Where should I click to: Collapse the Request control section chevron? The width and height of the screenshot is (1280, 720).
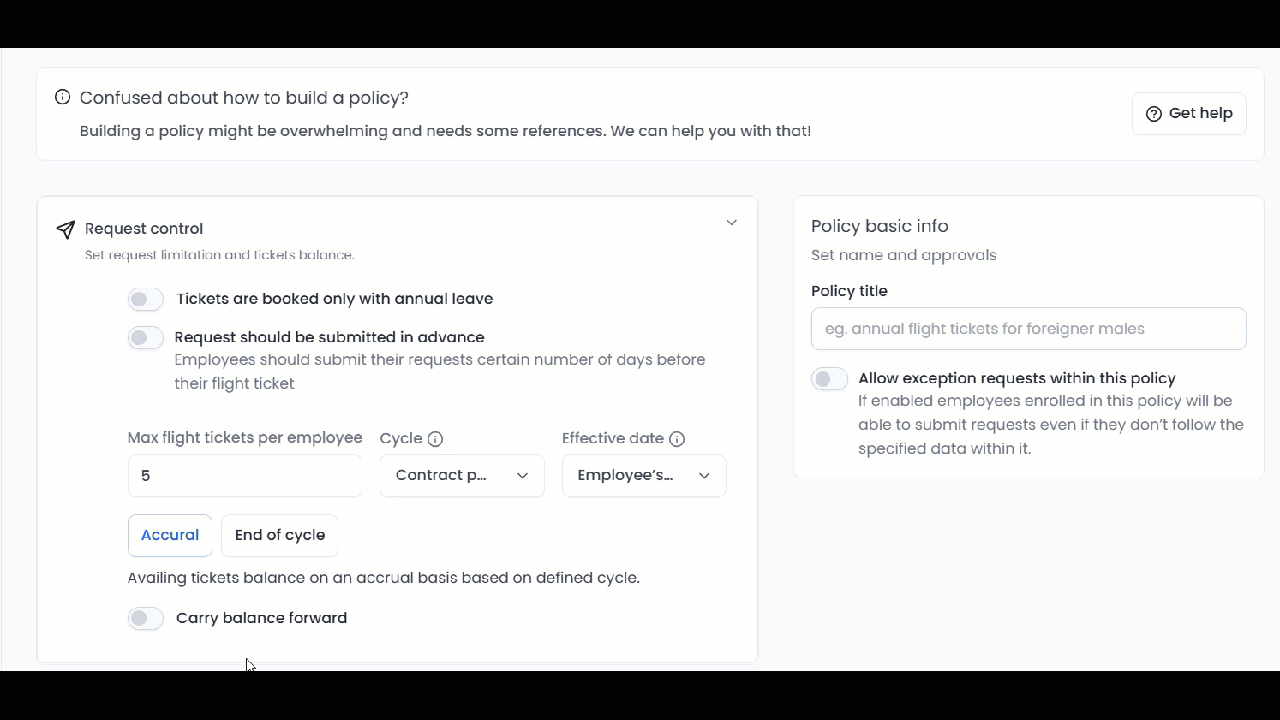pos(731,223)
